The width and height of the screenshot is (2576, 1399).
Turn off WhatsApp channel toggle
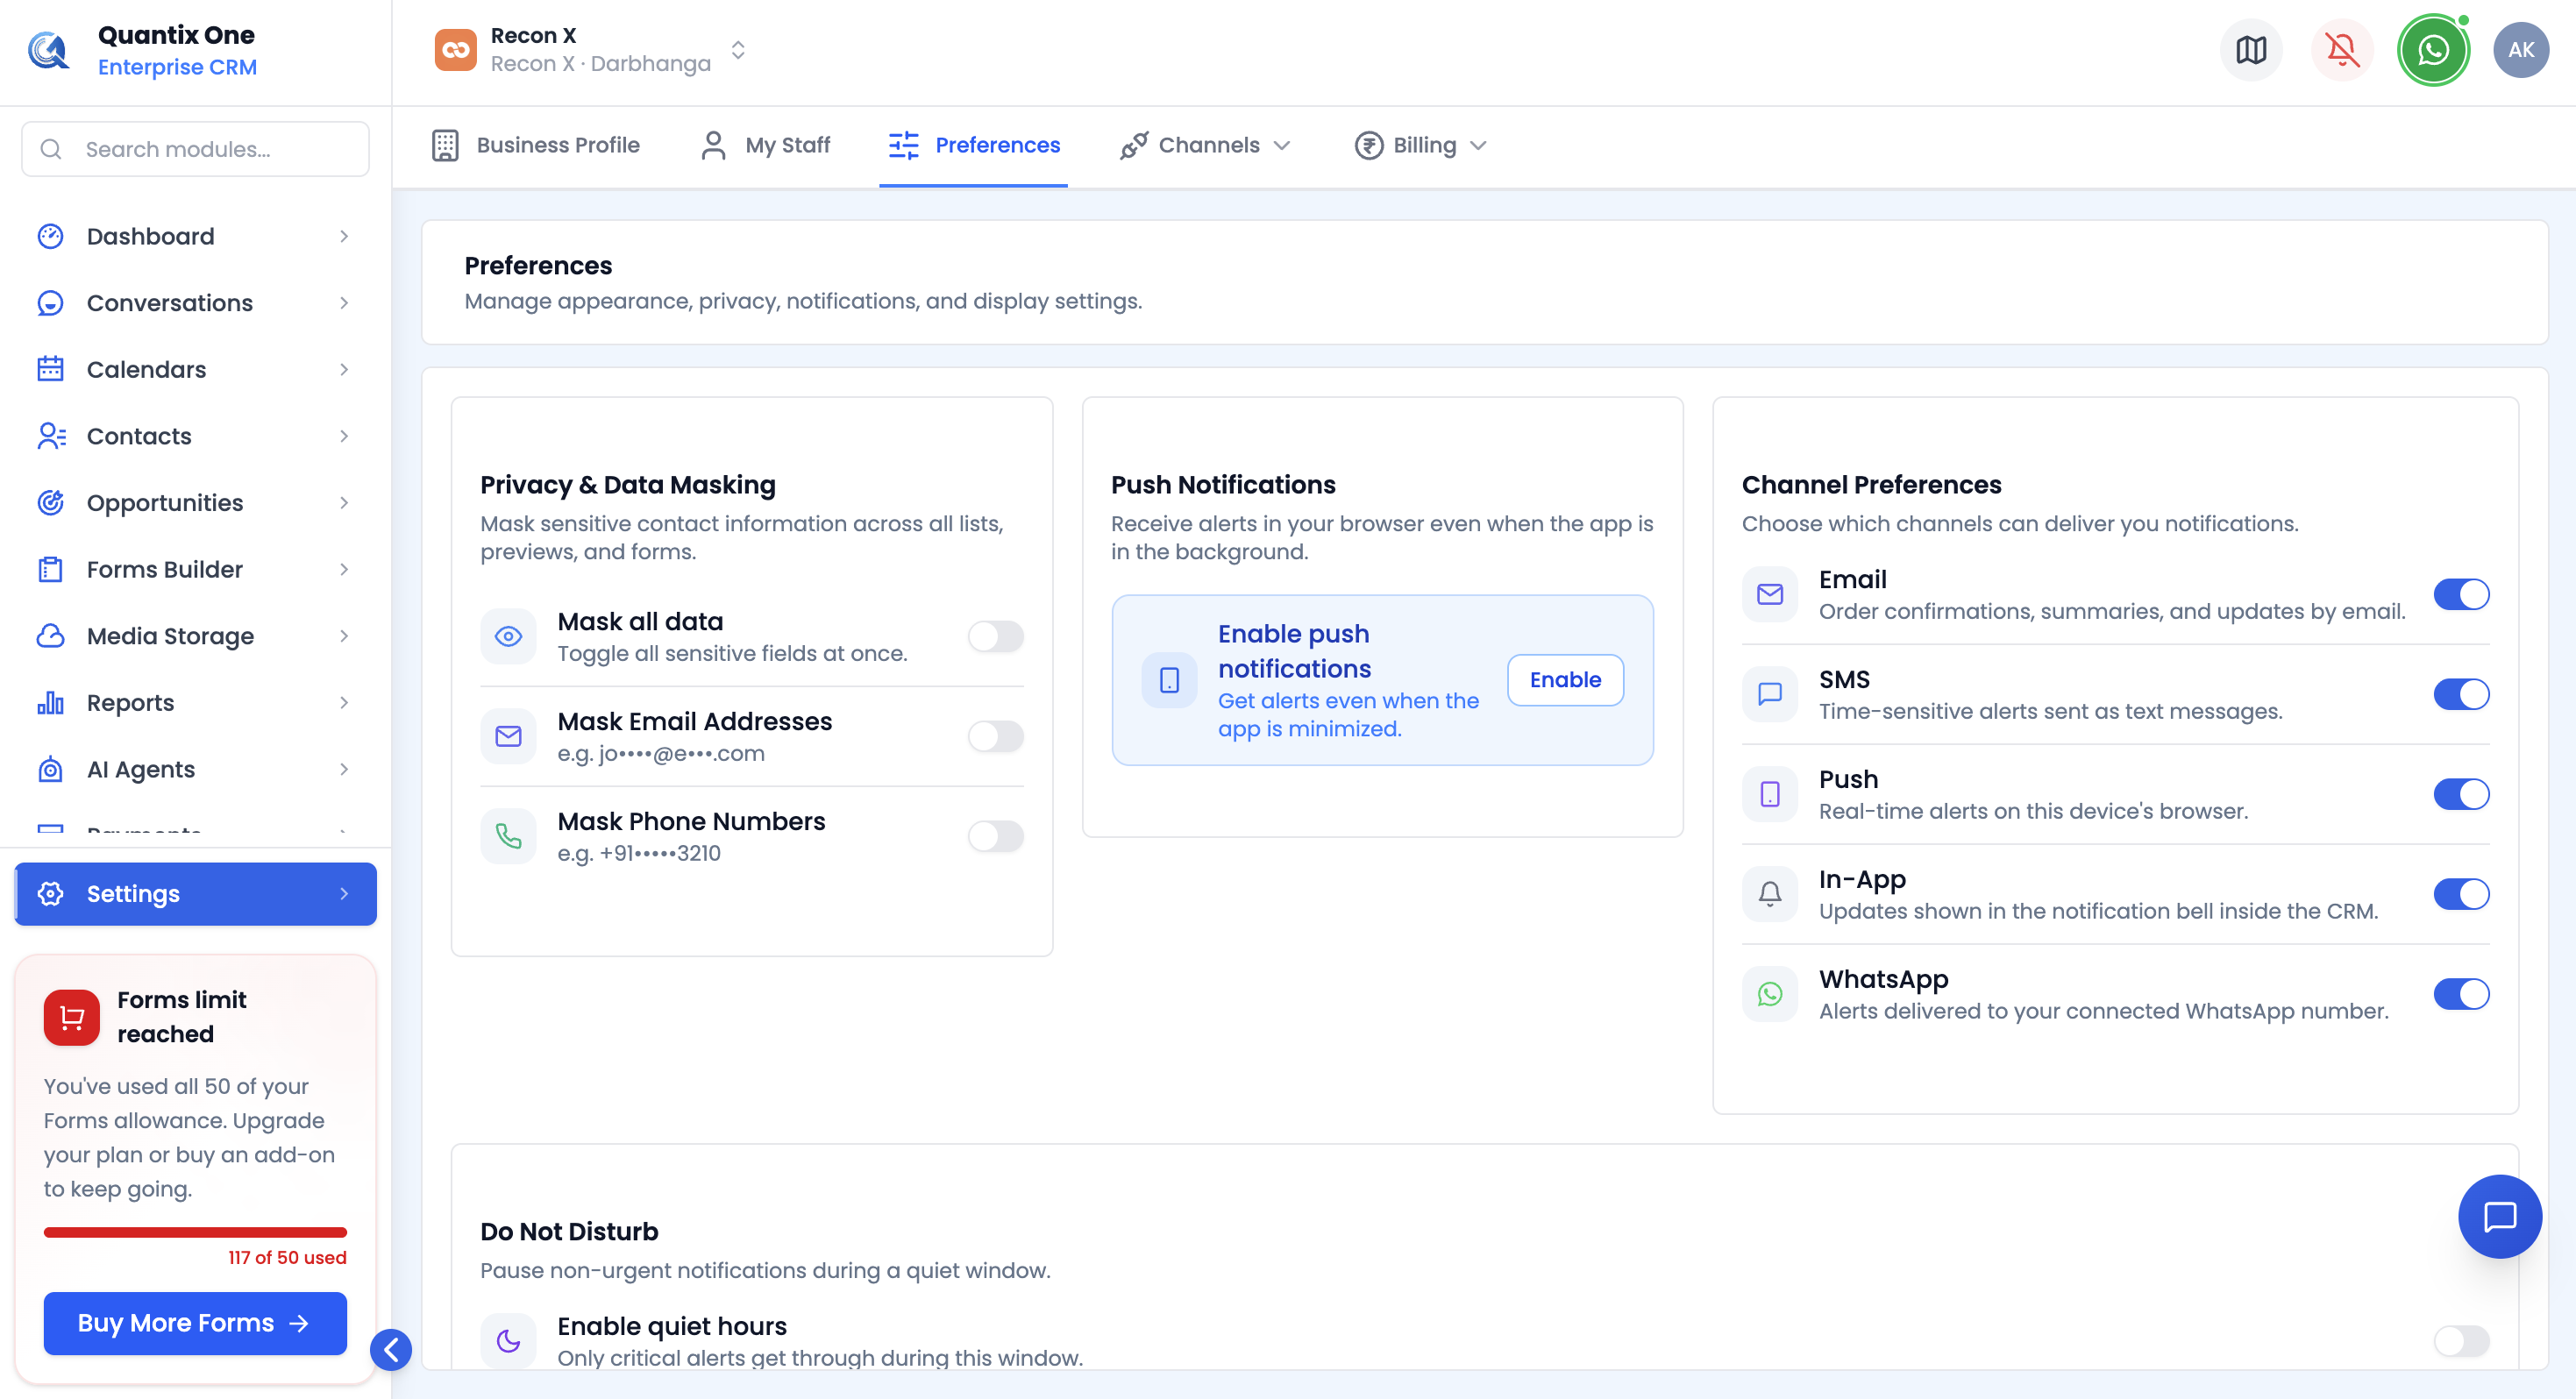point(2461,994)
